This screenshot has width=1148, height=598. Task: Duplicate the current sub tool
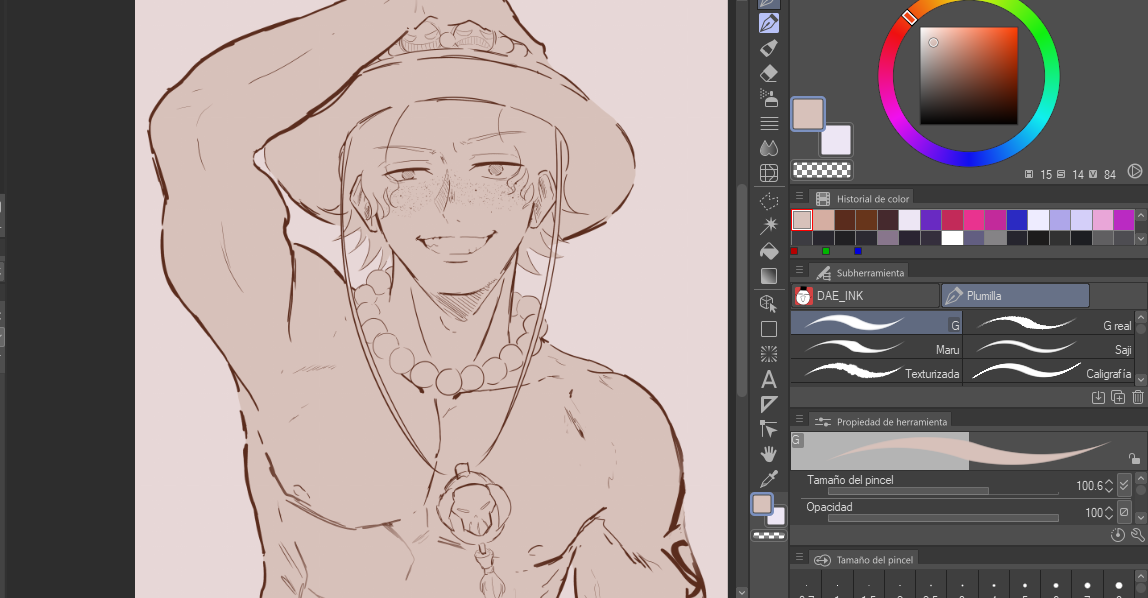[x=1118, y=397]
